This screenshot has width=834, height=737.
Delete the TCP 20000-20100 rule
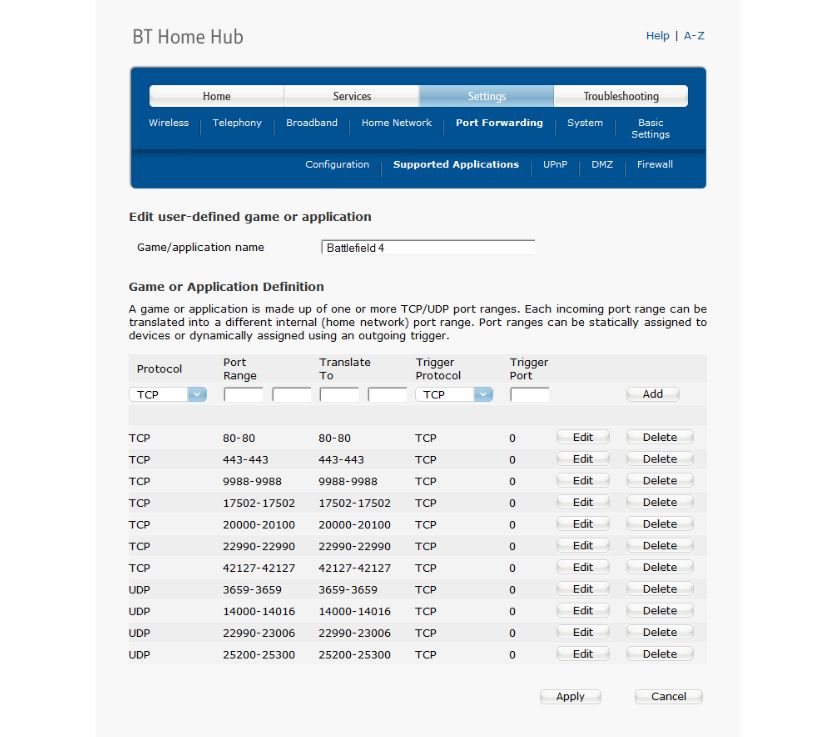tap(660, 524)
